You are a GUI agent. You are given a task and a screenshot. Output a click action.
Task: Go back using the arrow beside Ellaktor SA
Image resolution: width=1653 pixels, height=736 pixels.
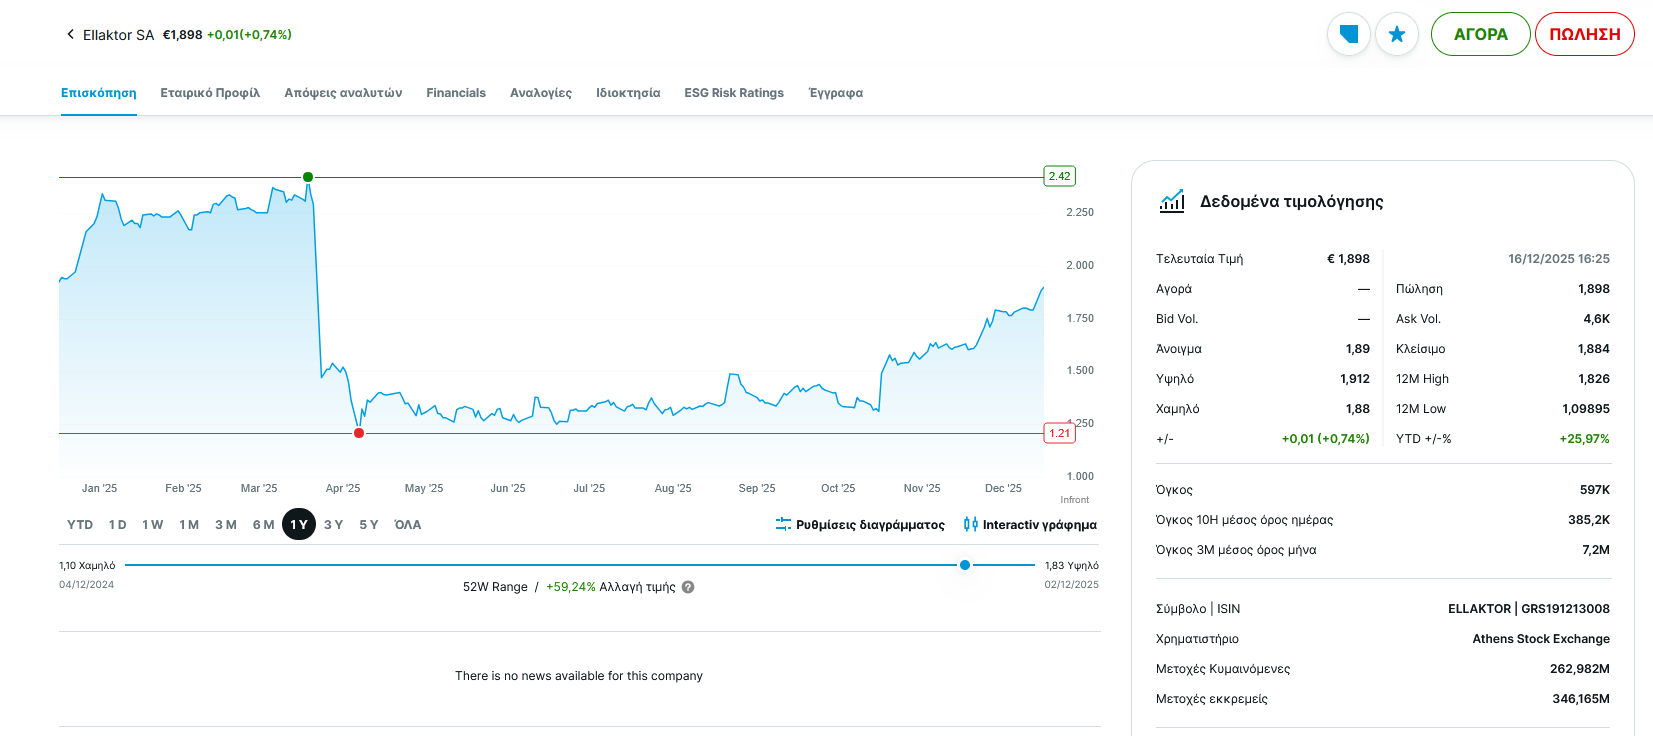pos(70,34)
